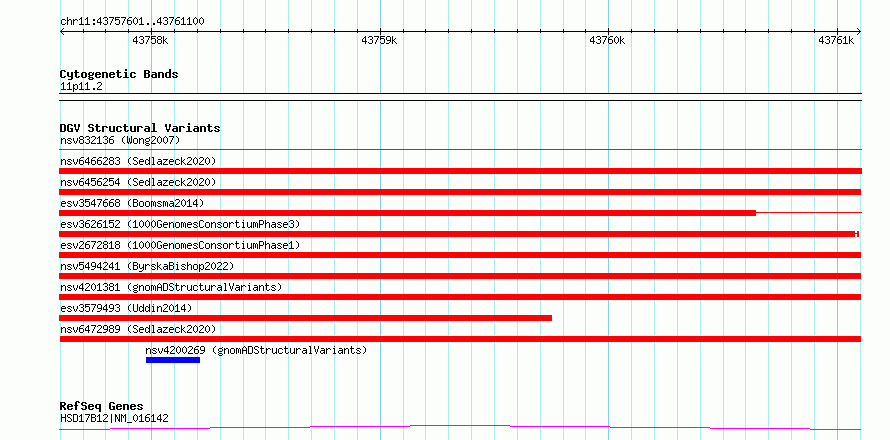The height and width of the screenshot is (440, 890).
Task: Select the esv3547668 (Boomsma2014) label
Action: point(132,203)
